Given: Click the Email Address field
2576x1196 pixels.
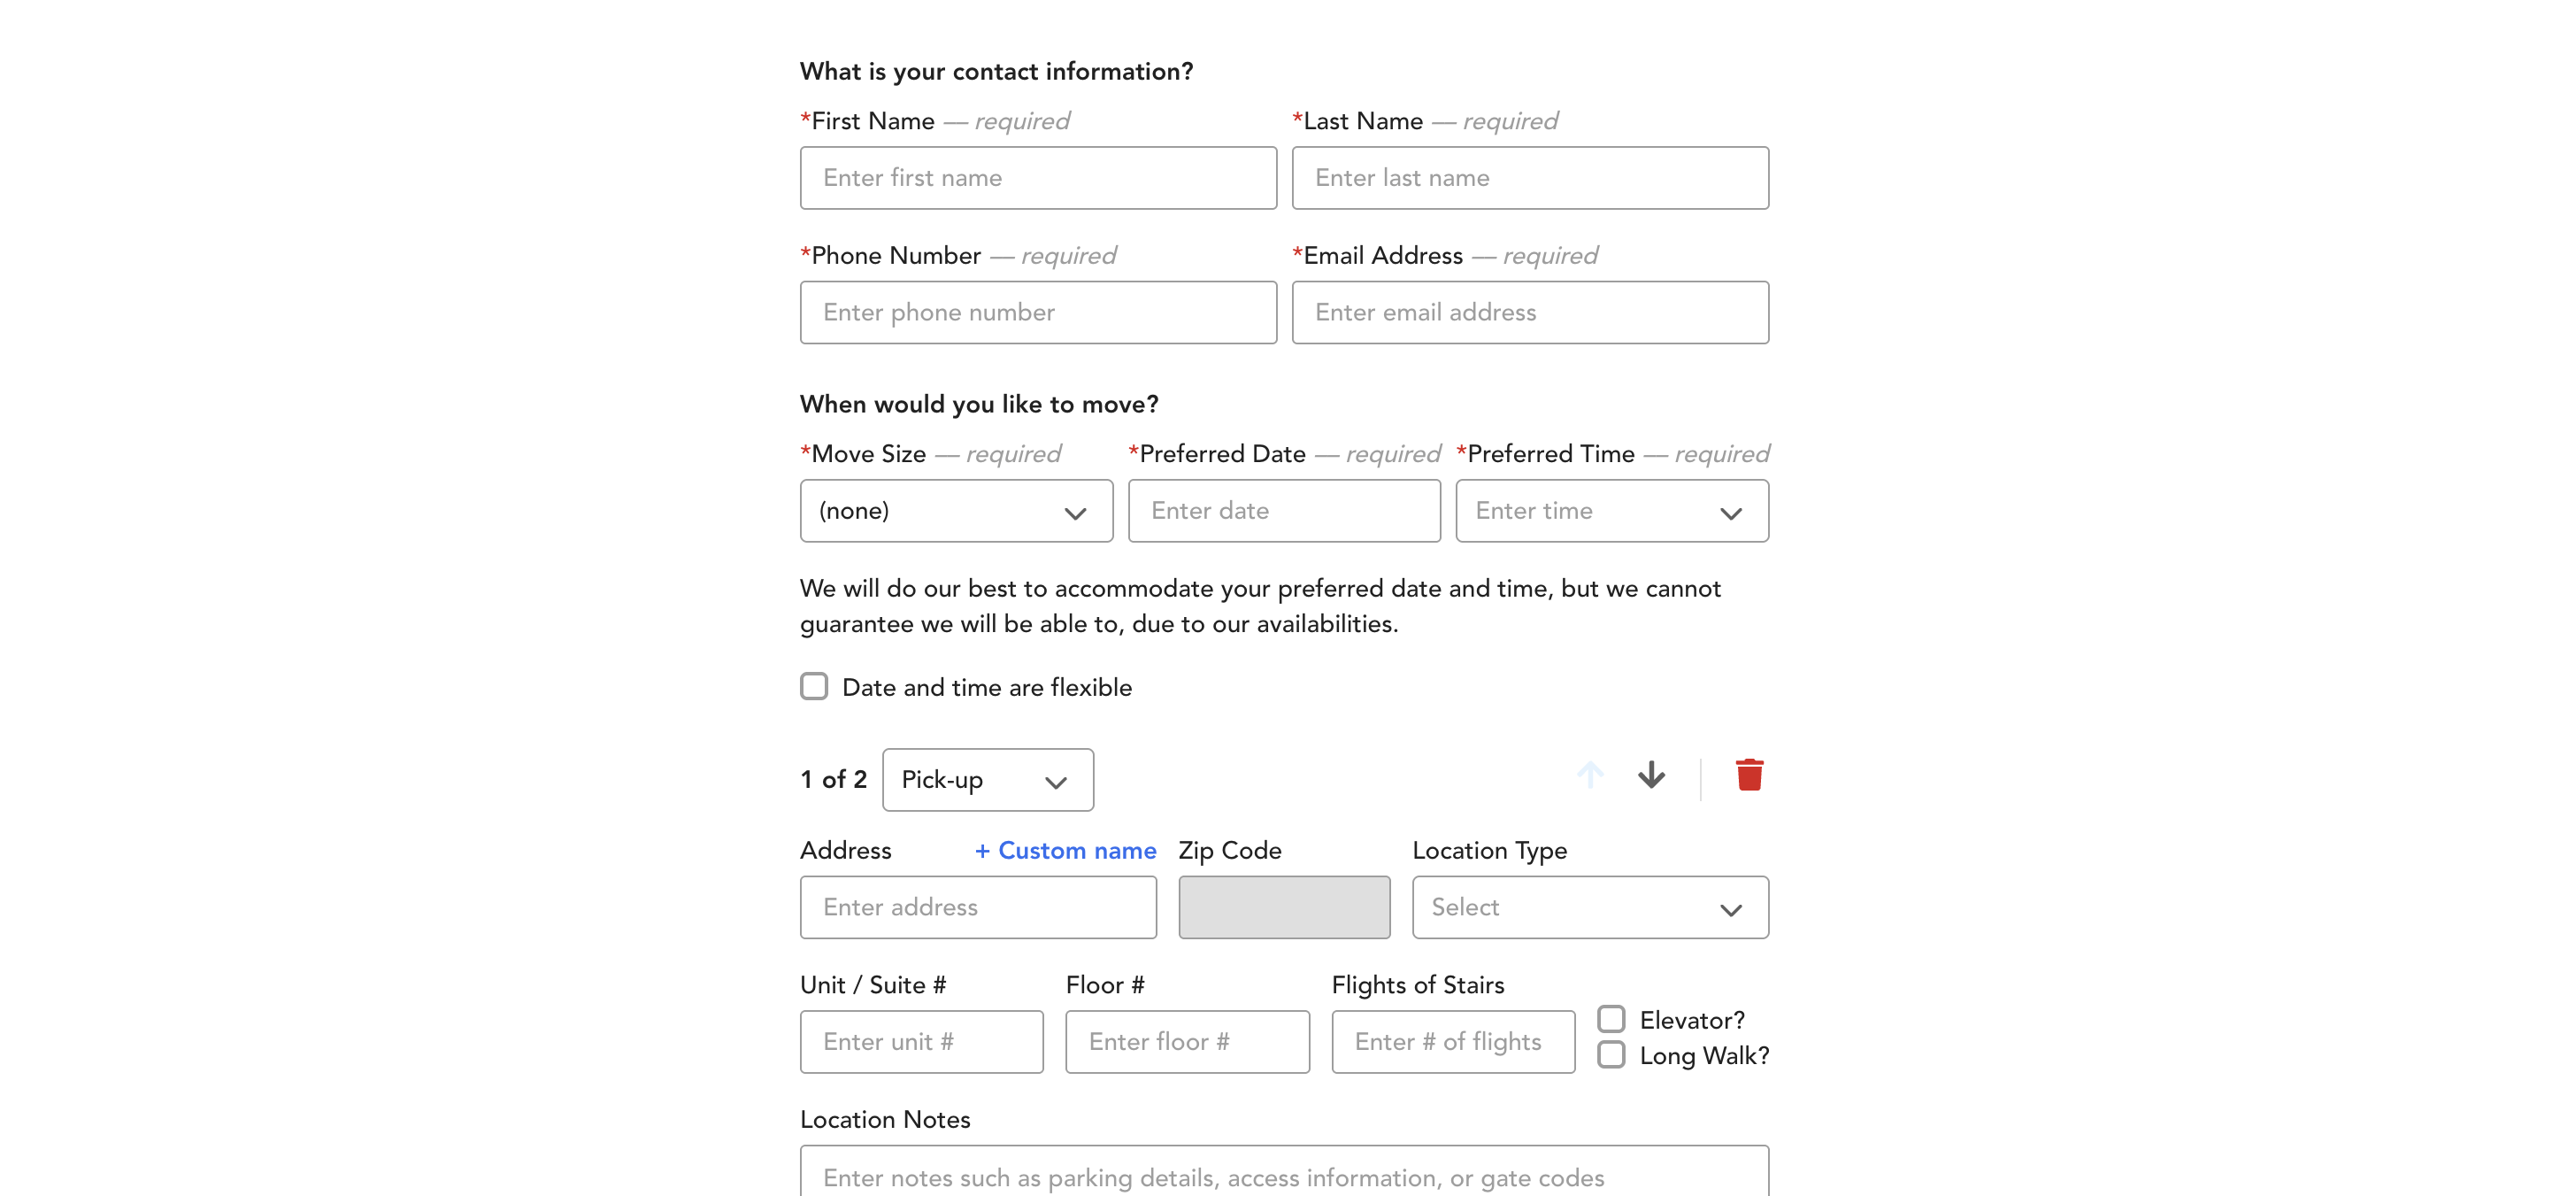Looking at the screenshot, I should [x=1529, y=312].
